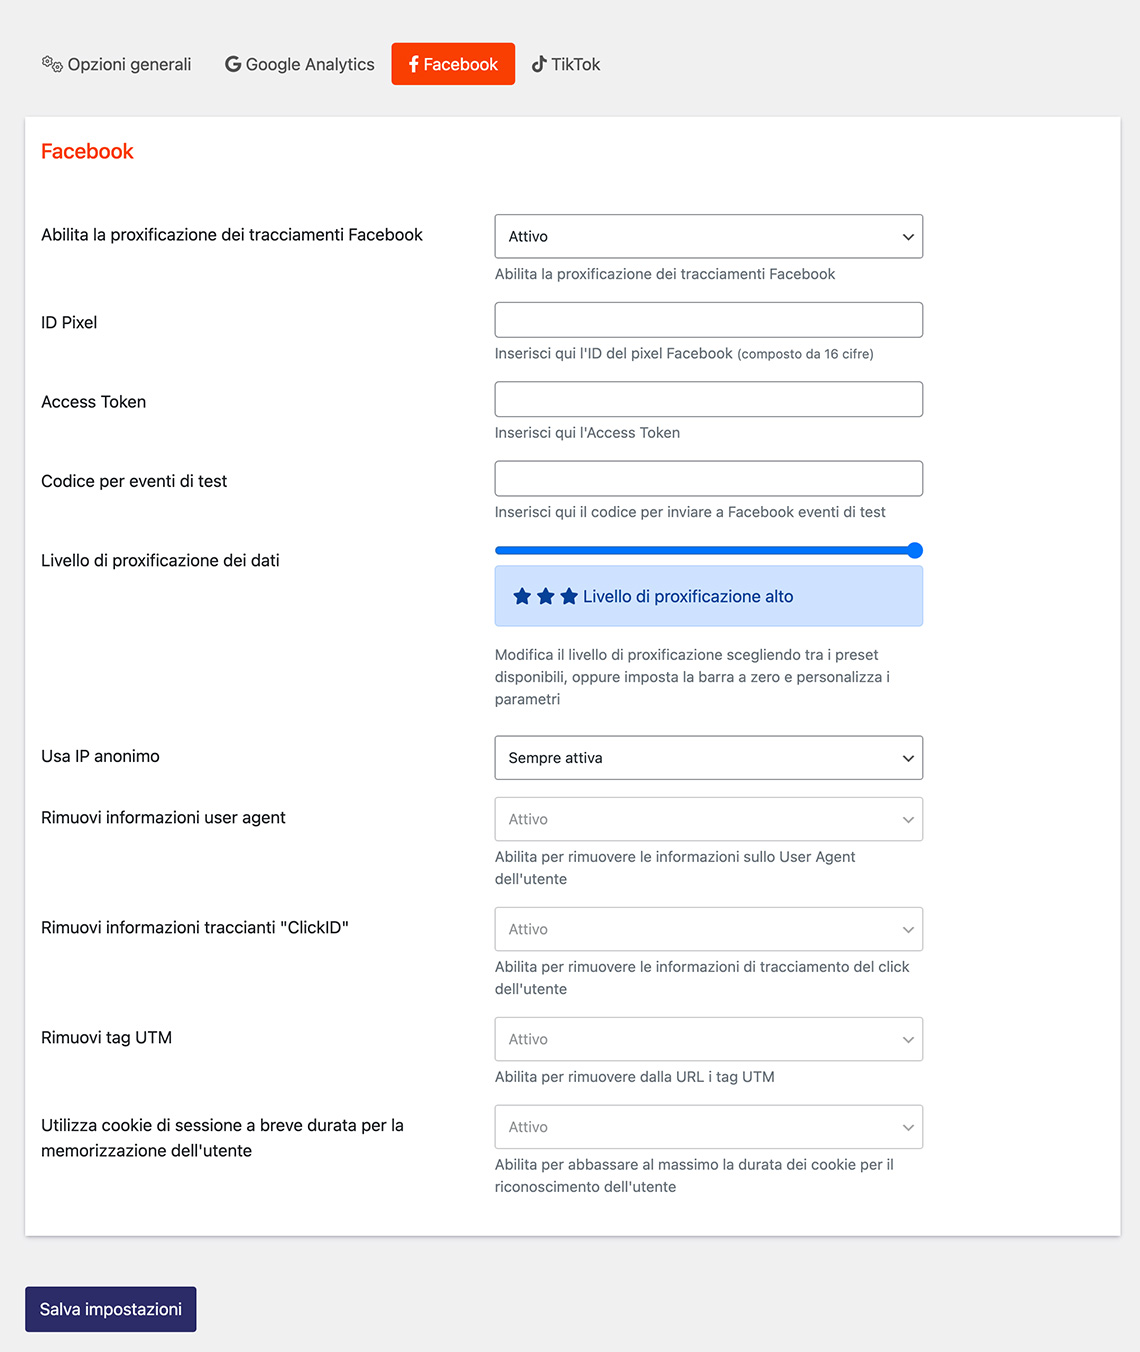1140x1352 pixels.
Task: Select the Codice per eventi di test field
Action: [708, 478]
